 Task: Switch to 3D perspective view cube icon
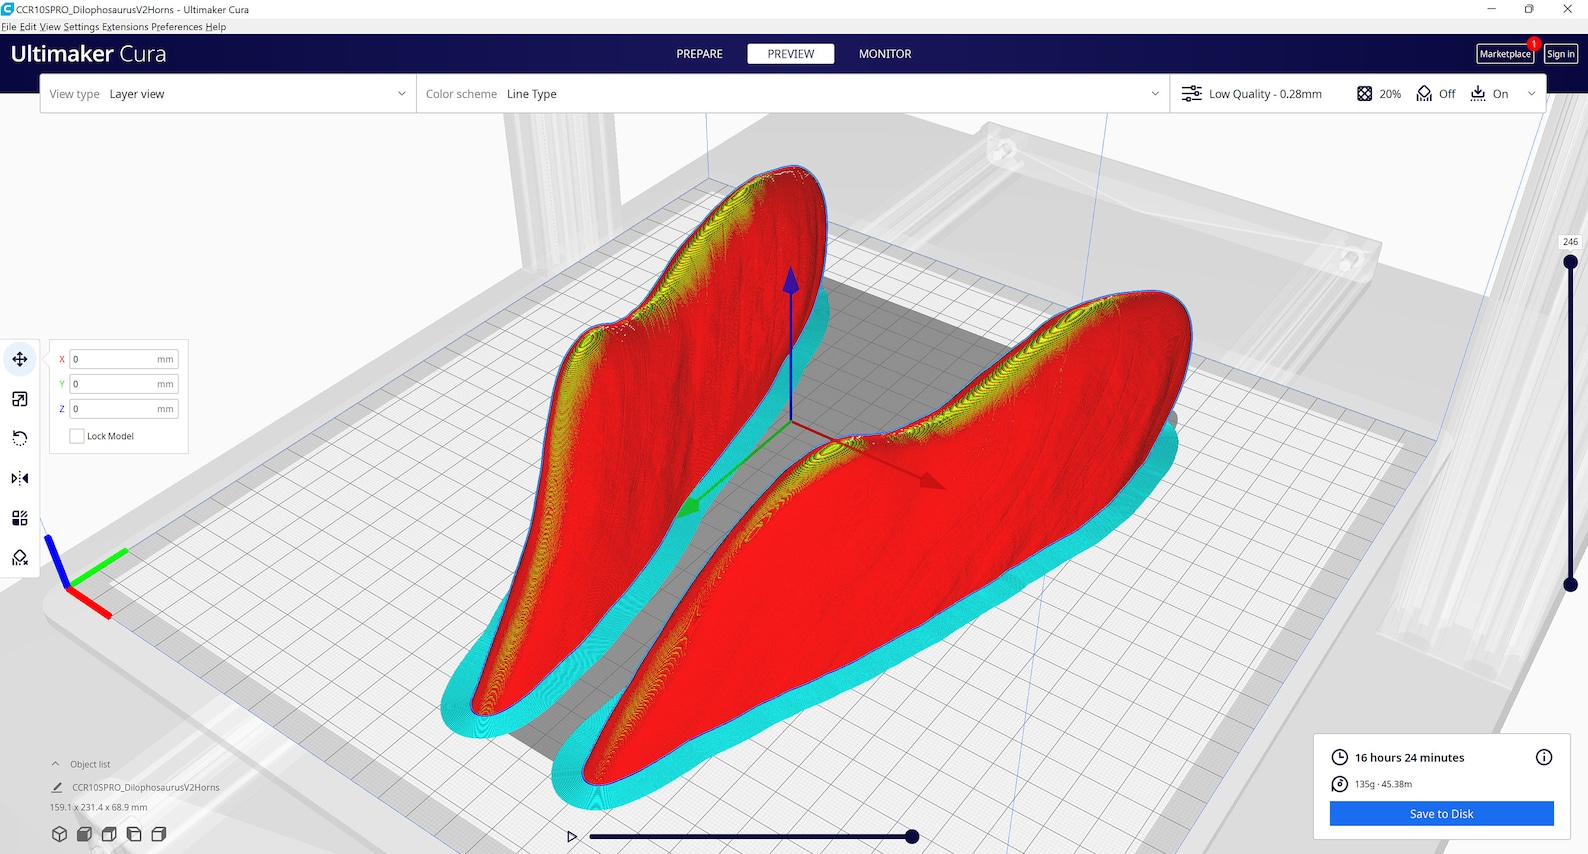[x=59, y=834]
